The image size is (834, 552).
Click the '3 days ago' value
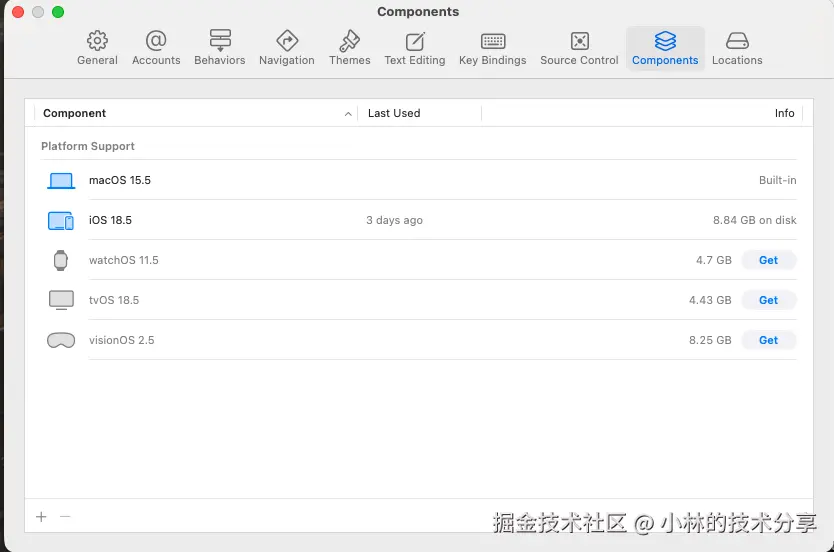(394, 220)
